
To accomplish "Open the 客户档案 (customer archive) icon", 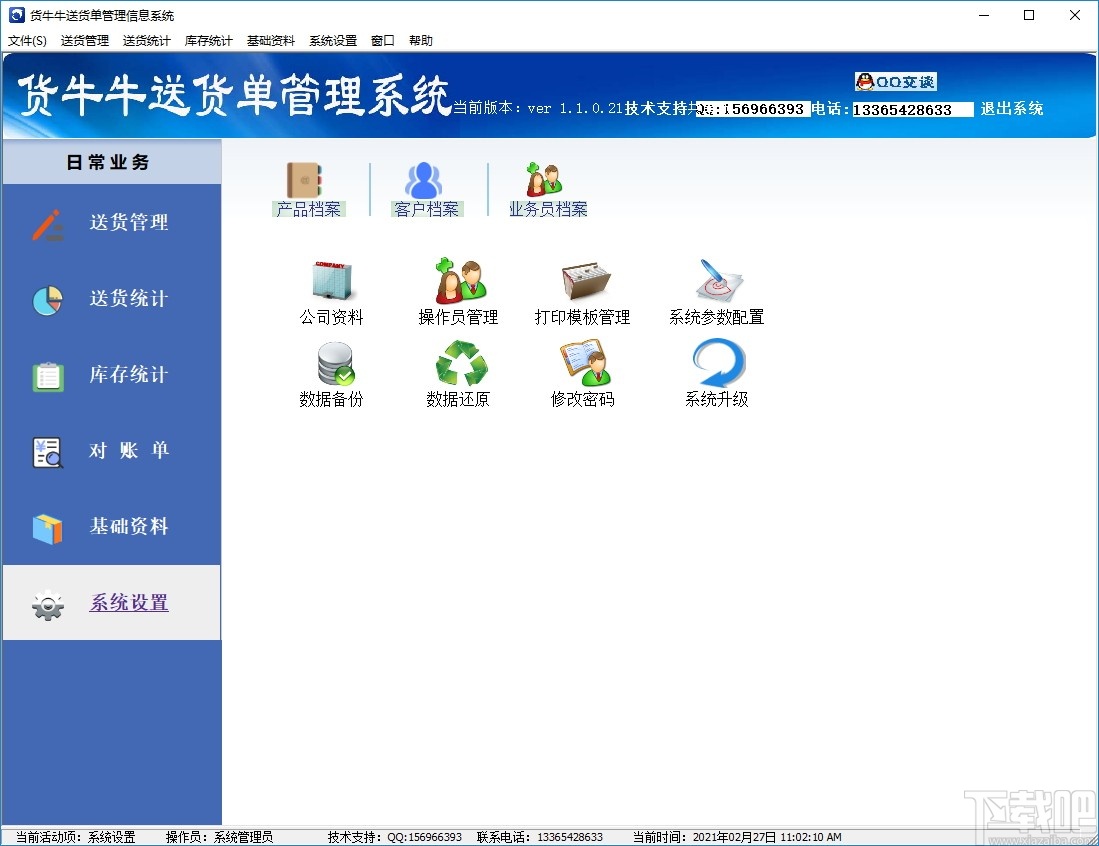I will tap(425, 189).
